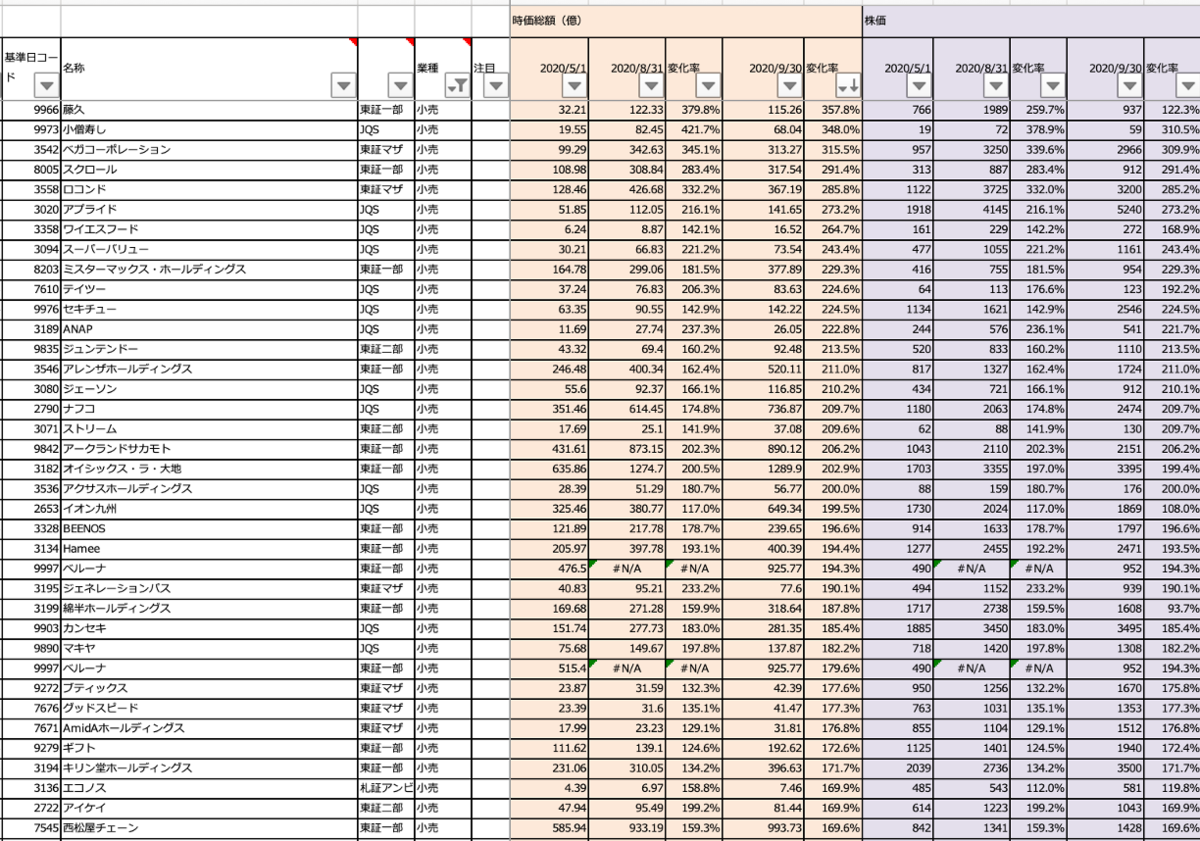Select the ナフコ name cell
This screenshot has height=841, width=1200.
pos(209,410)
